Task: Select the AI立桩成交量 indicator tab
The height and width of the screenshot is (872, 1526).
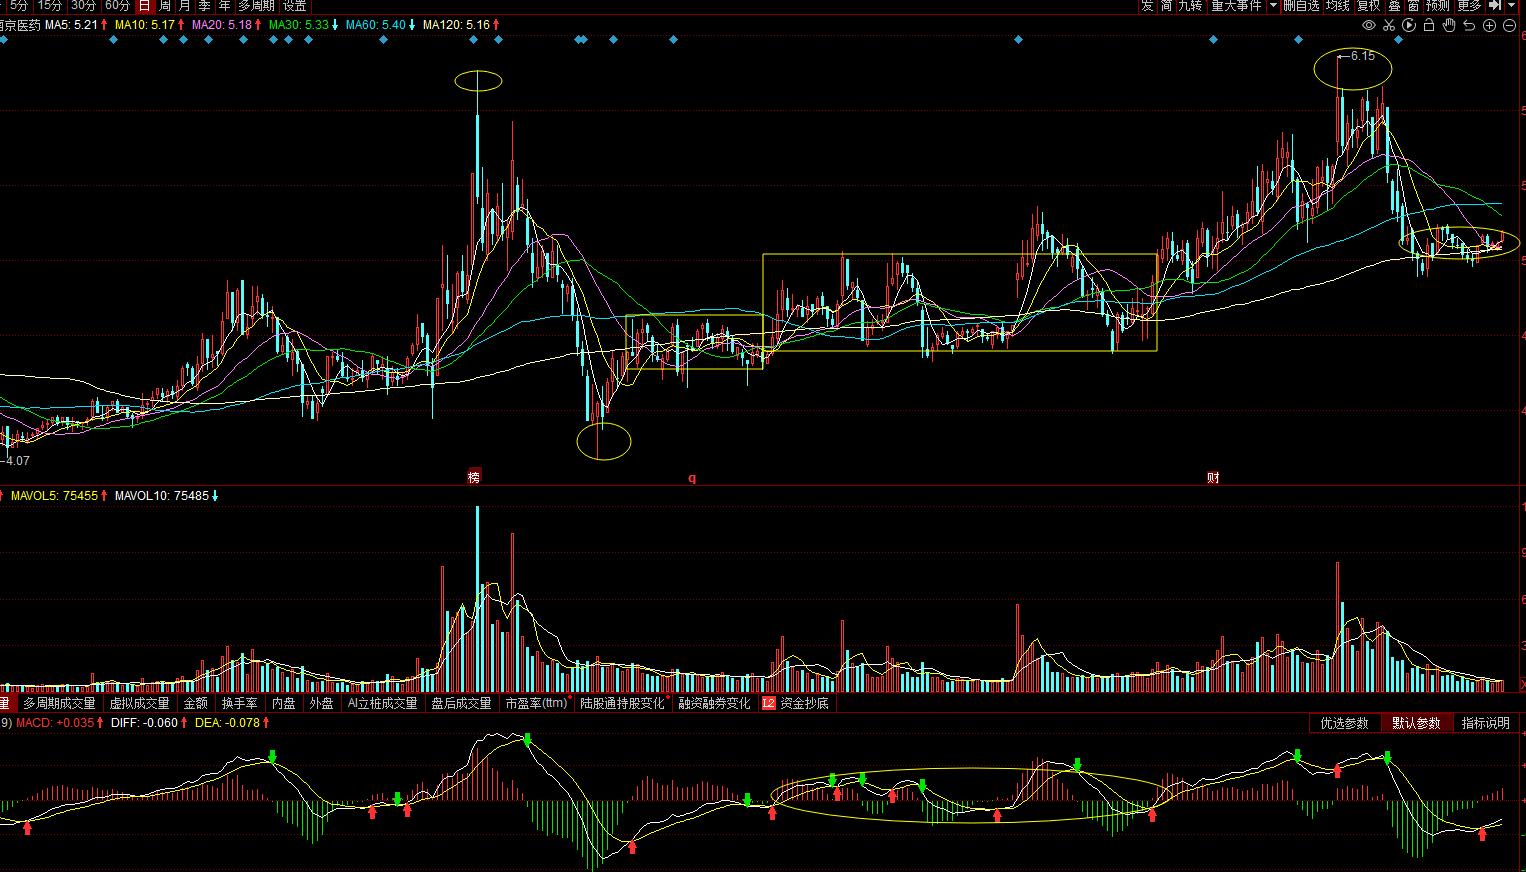Action: [x=382, y=703]
